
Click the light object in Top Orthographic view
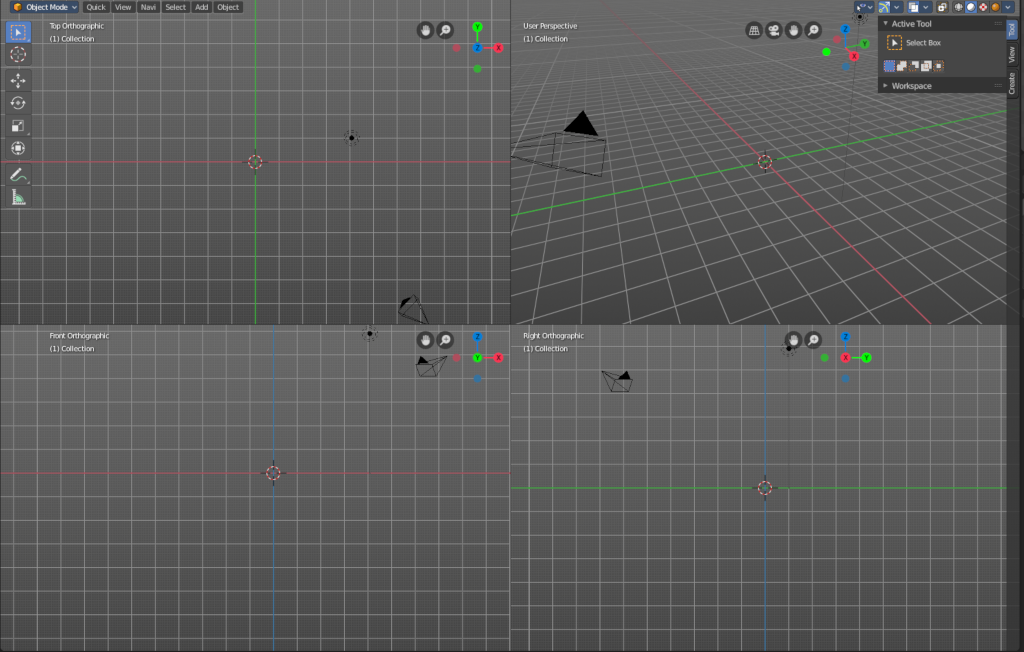(x=351, y=138)
